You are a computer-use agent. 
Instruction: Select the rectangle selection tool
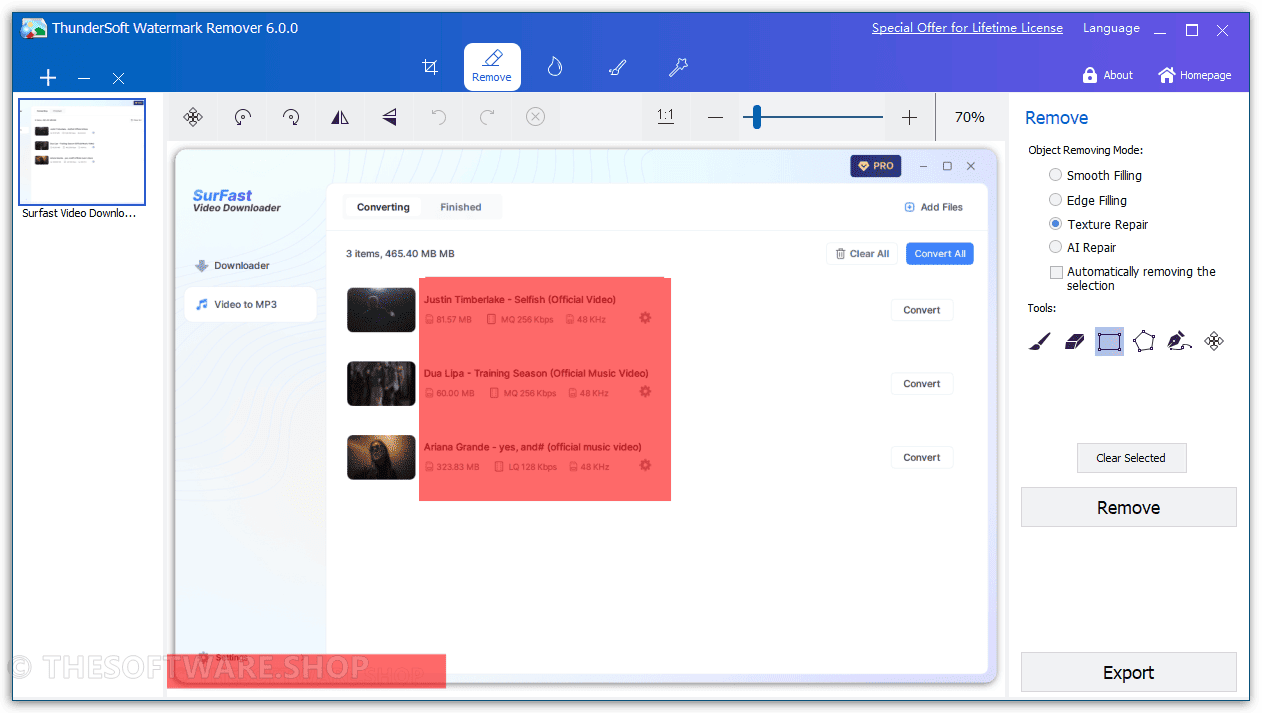1109,342
